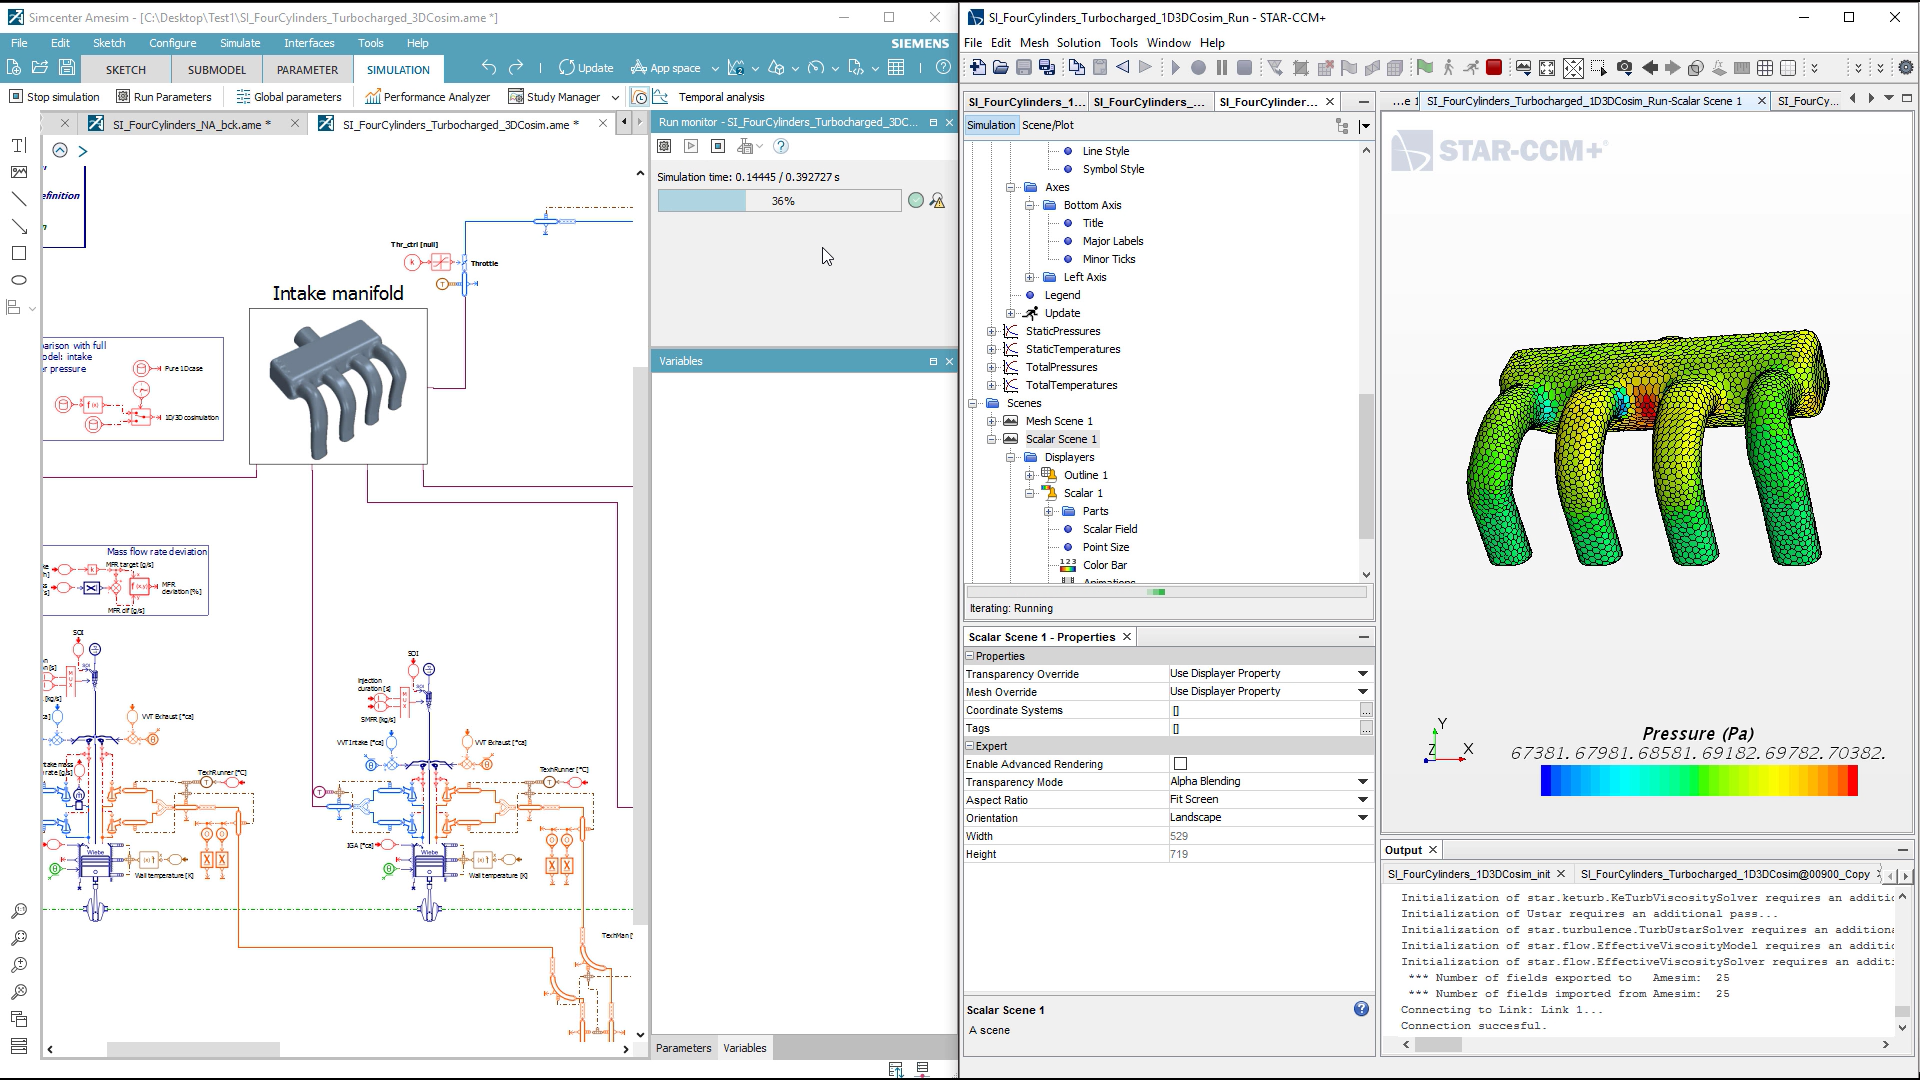Click the simulation progress bar showing 36%
Viewport: 1920px width, 1080px height.
pyautogui.click(x=779, y=201)
